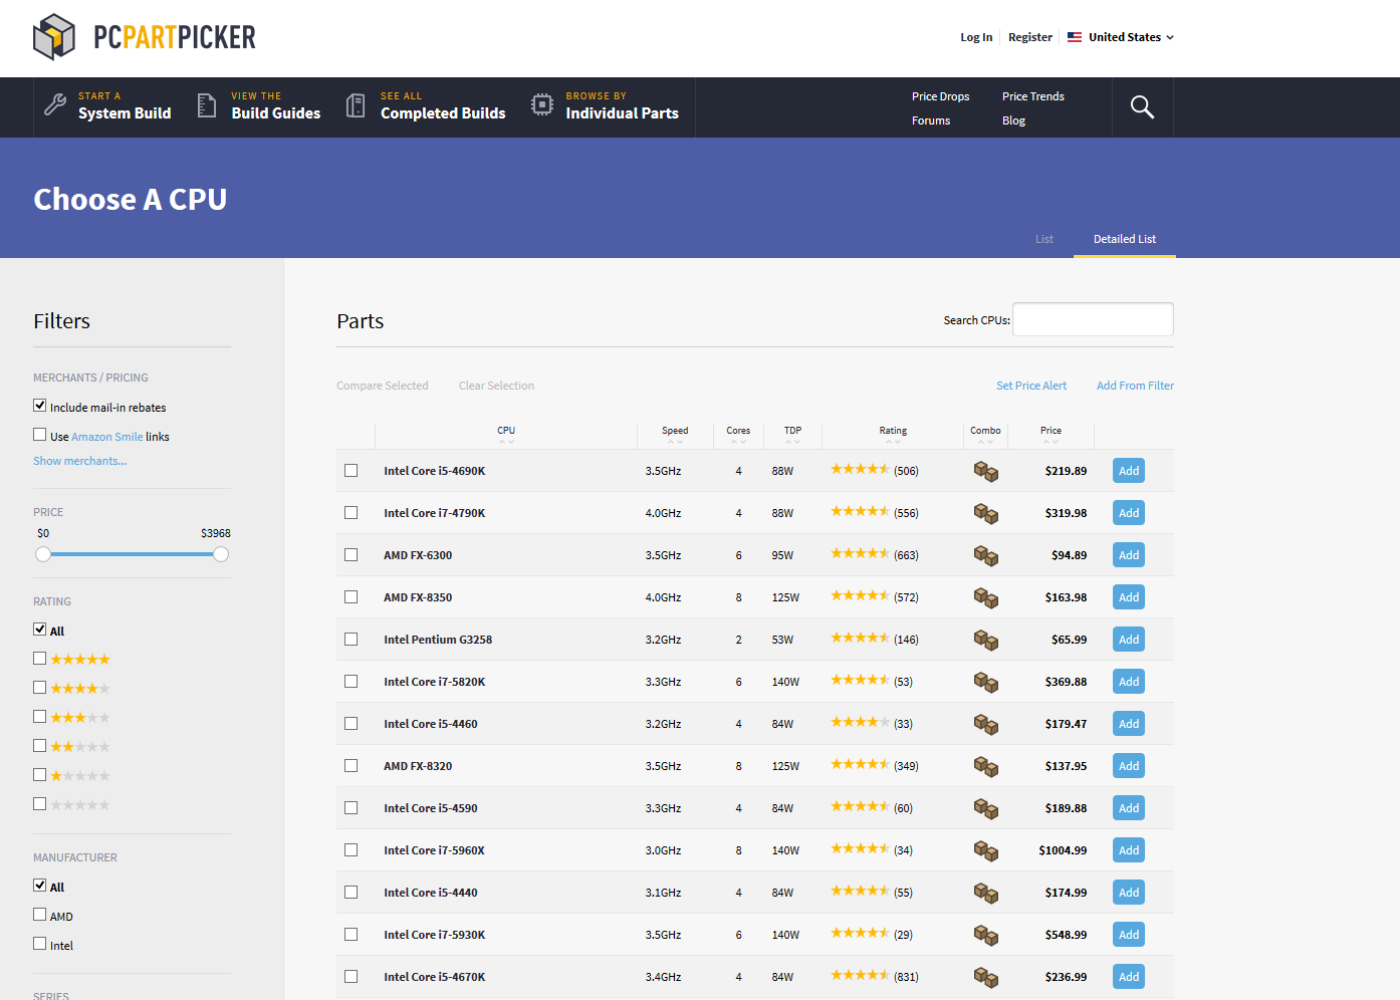Open combo icon for Intel Core i5-4590
The height and width of the screenshot is (1000, 1400).
[986, 808]
